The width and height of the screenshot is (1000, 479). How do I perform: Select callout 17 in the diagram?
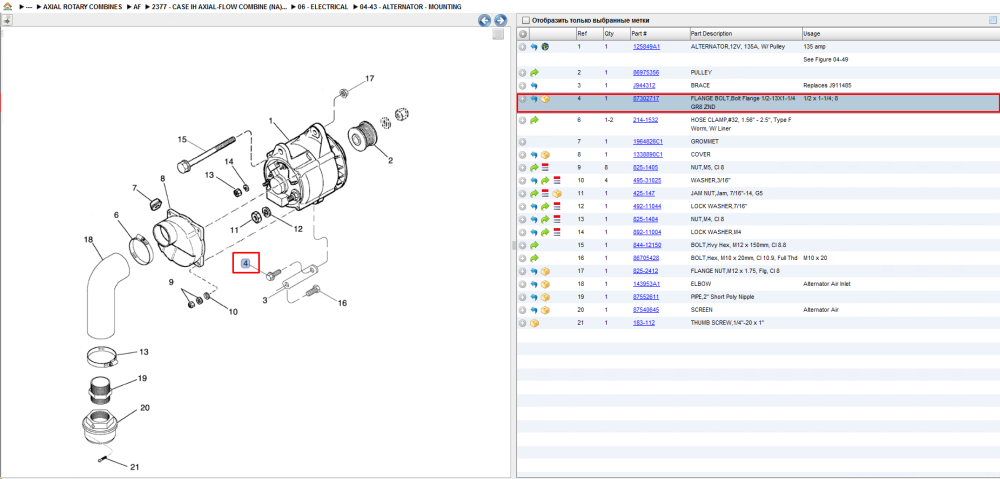click(369, 78)
